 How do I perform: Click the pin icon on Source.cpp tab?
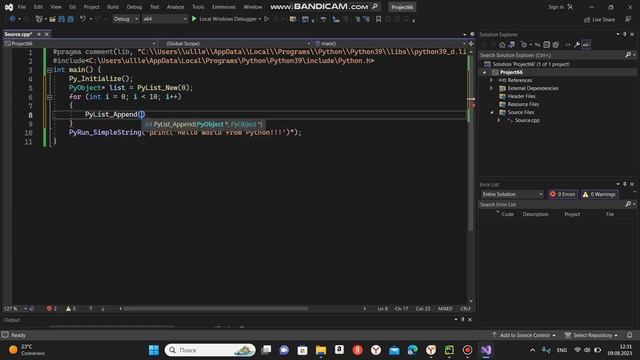pos(39,34)
